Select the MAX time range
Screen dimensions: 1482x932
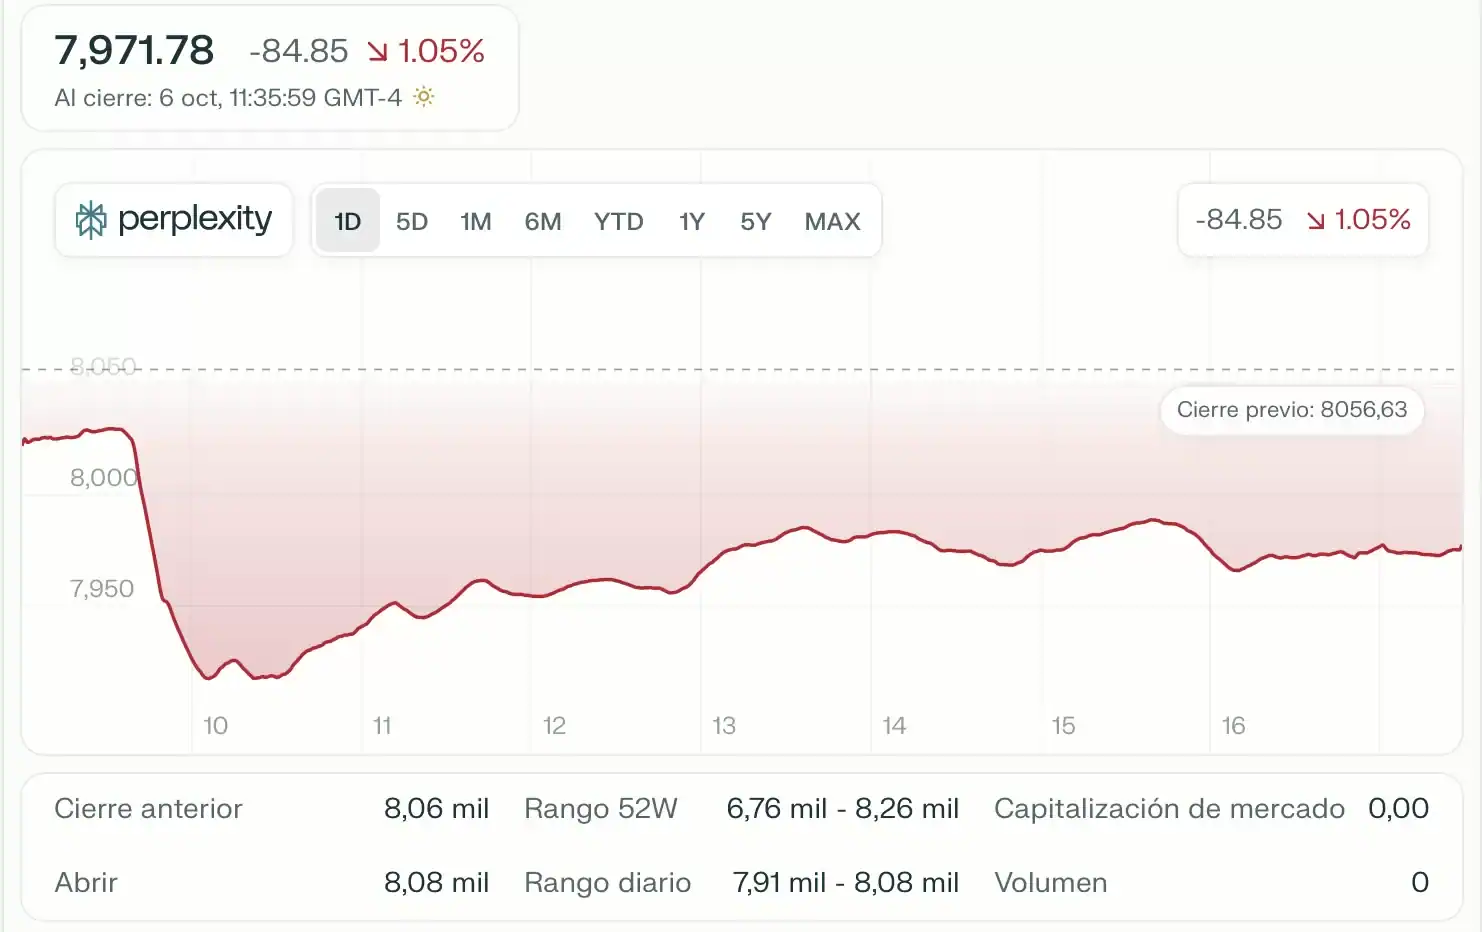832,221
